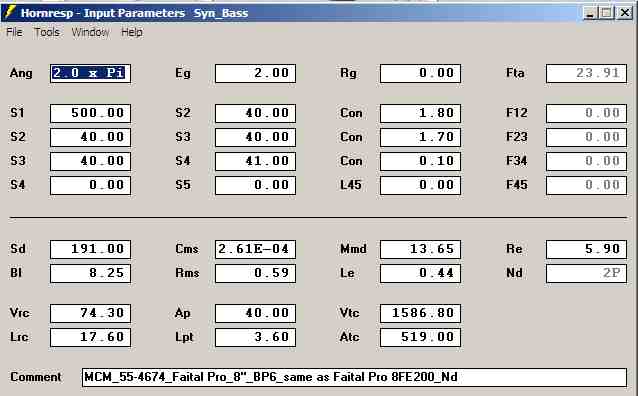Screen dimensions: 638x396
Task: Click the S2 field in the F23 row
Action: (90, 137)
